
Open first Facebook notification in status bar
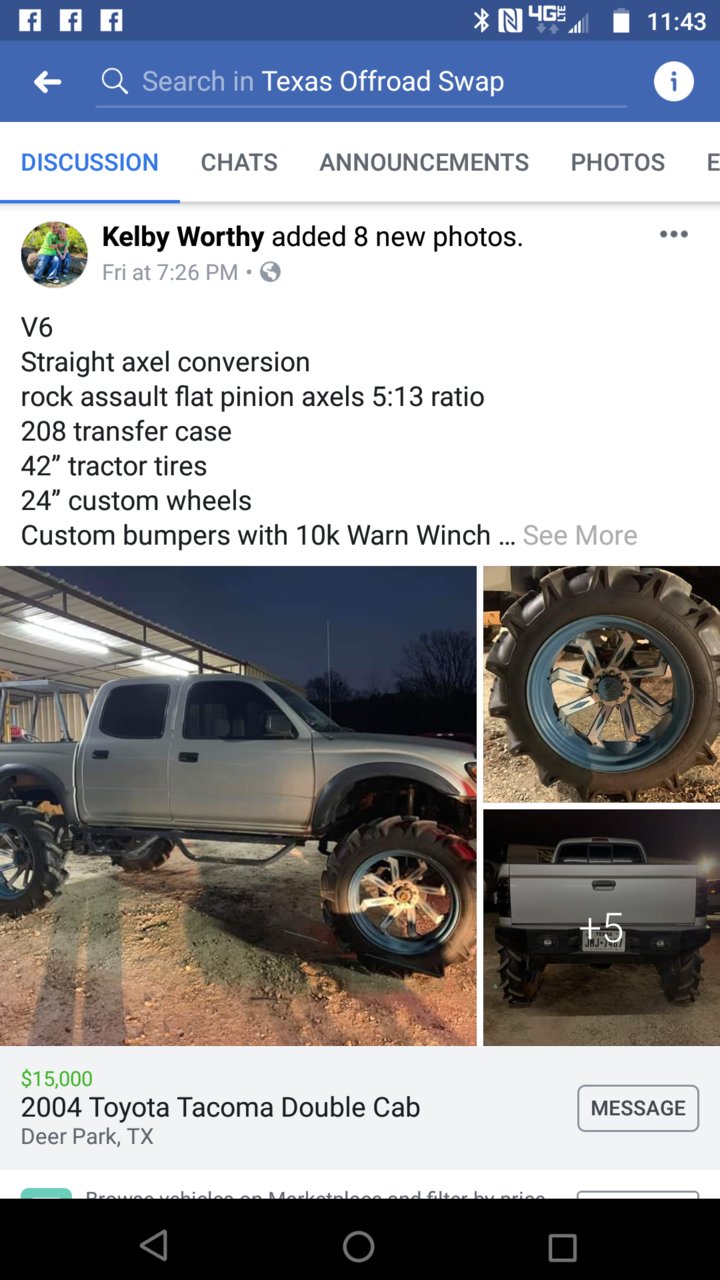[x=30, y=20]
